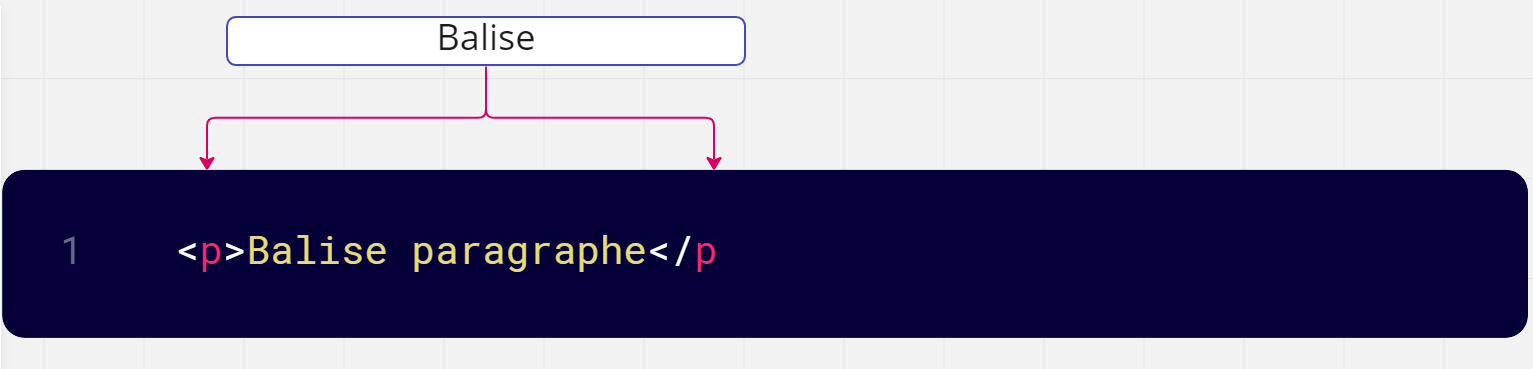Select the line number 1 in gutter
Image resolution: width=1533 pixels, height=369 pixels.
coord(70,252)
